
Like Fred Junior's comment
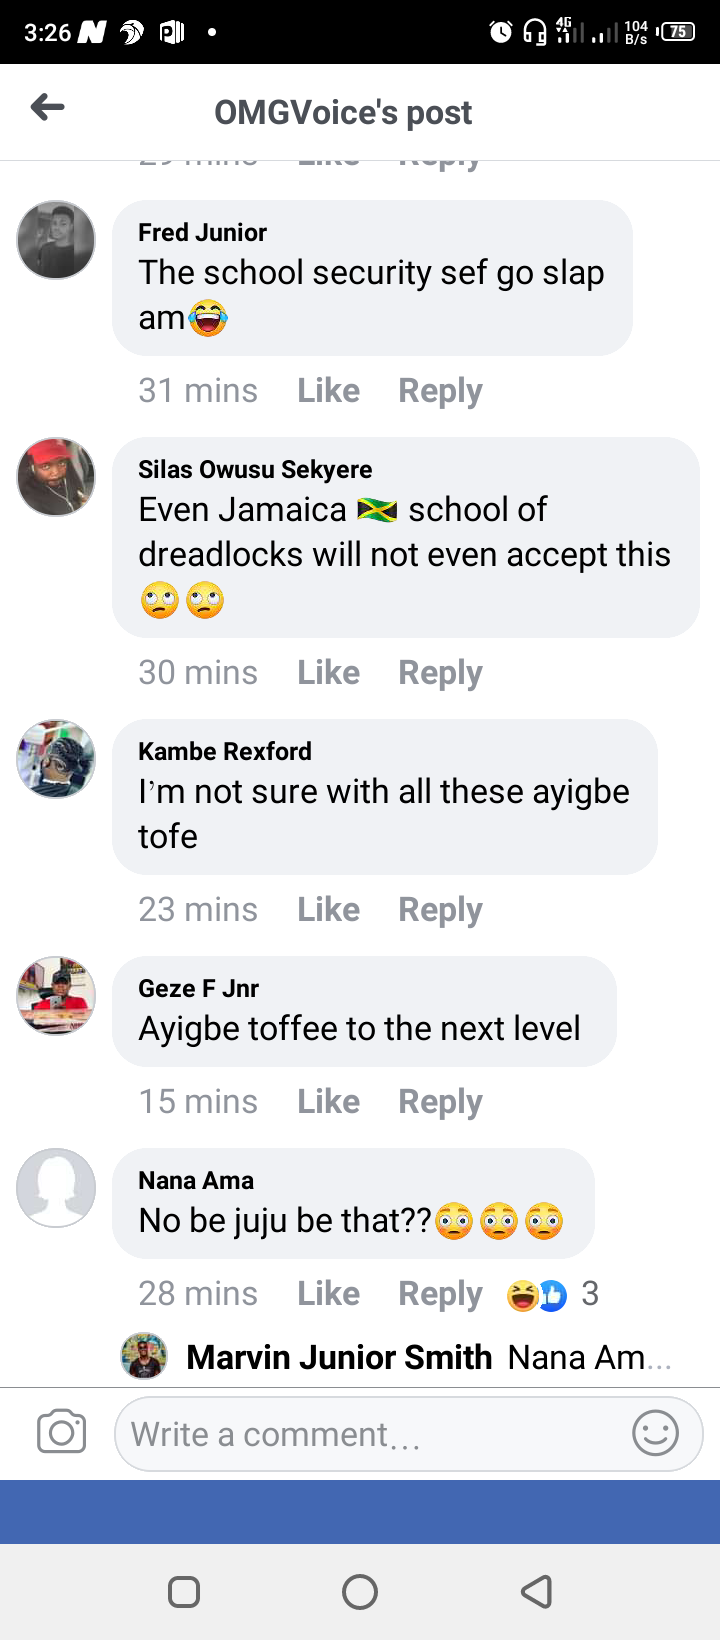pyautogui.click(x=328, y=390)
